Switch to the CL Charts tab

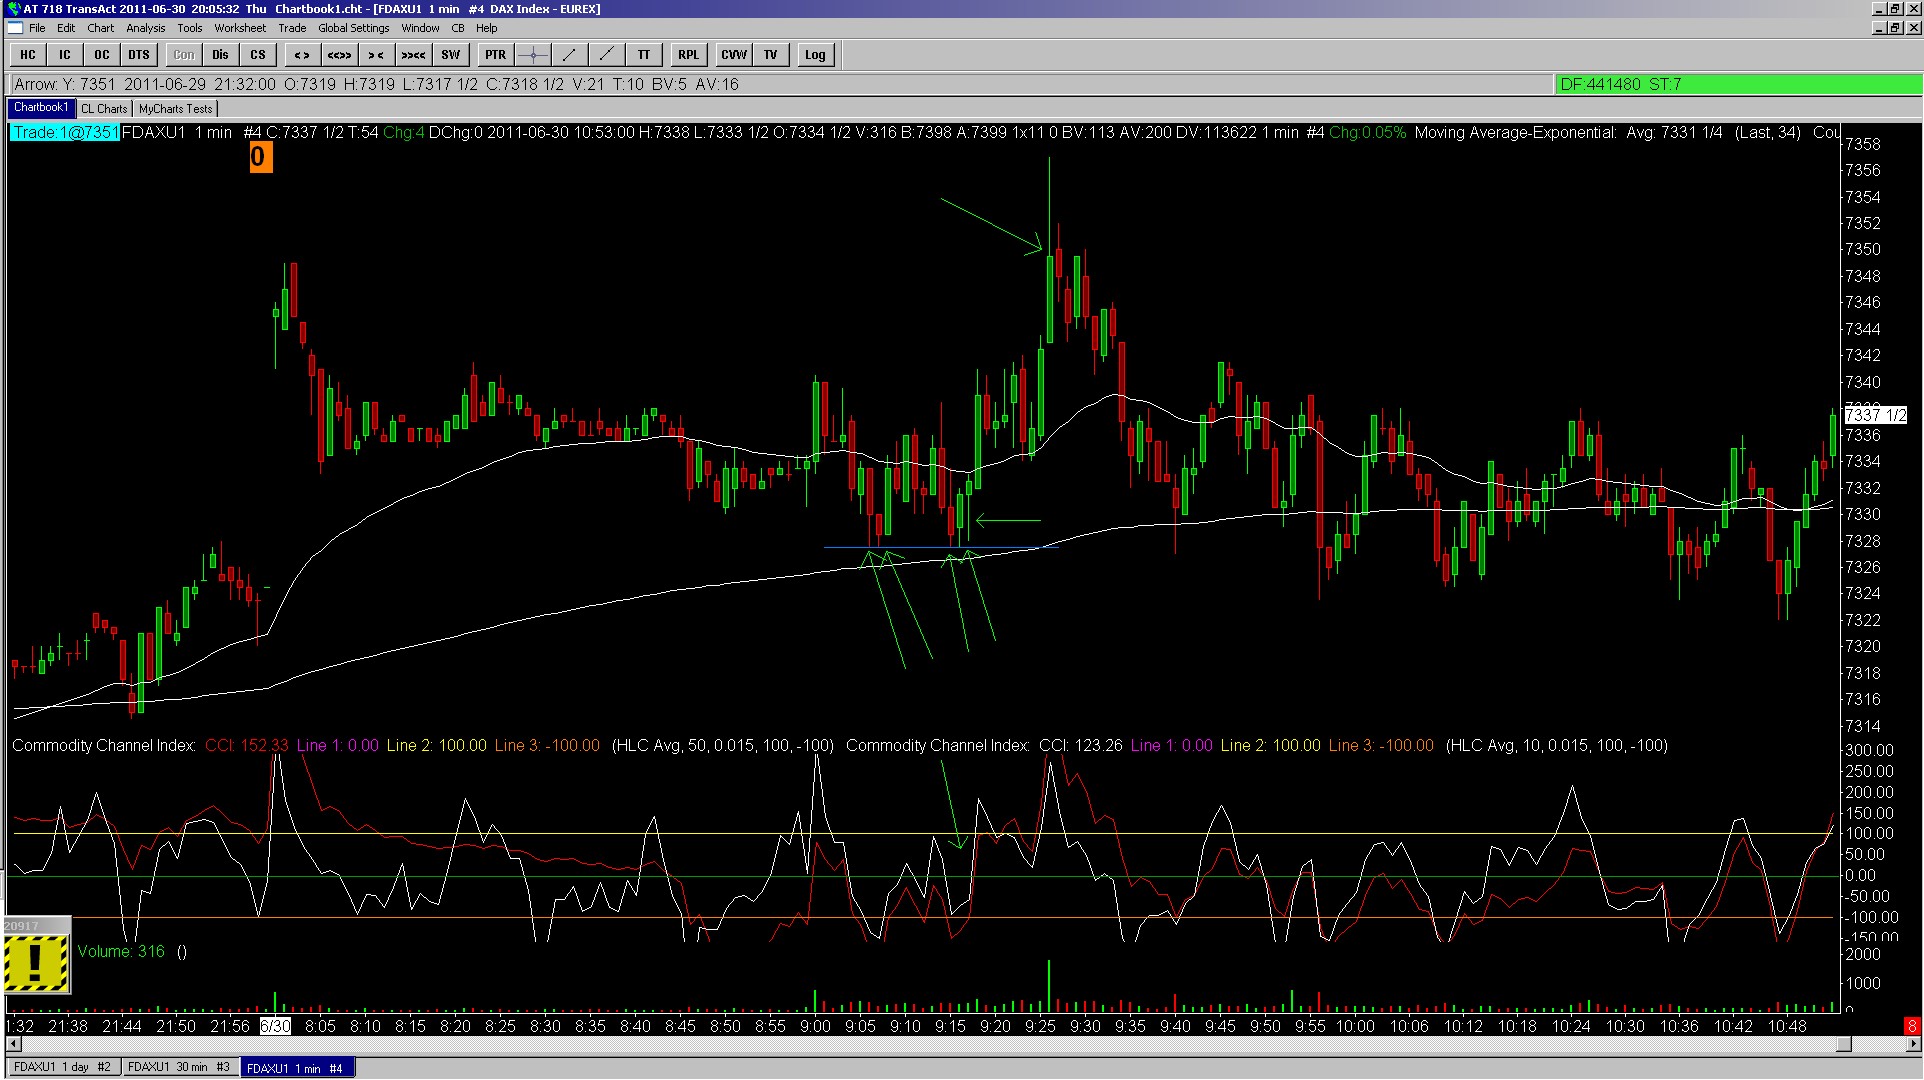click(104, 109)
